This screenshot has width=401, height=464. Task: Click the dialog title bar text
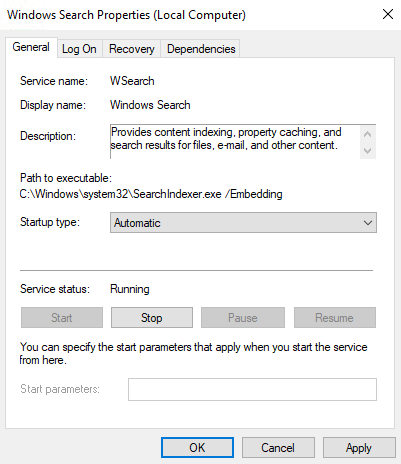[126, 15]
